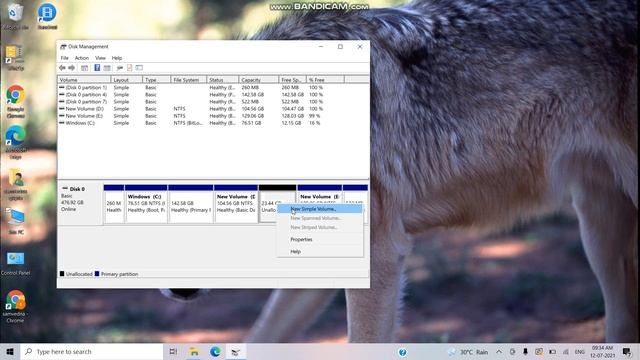Click the Forward arrow in Disk Management toolbar
Screen dimensions: 640x360
coord(71,68)
